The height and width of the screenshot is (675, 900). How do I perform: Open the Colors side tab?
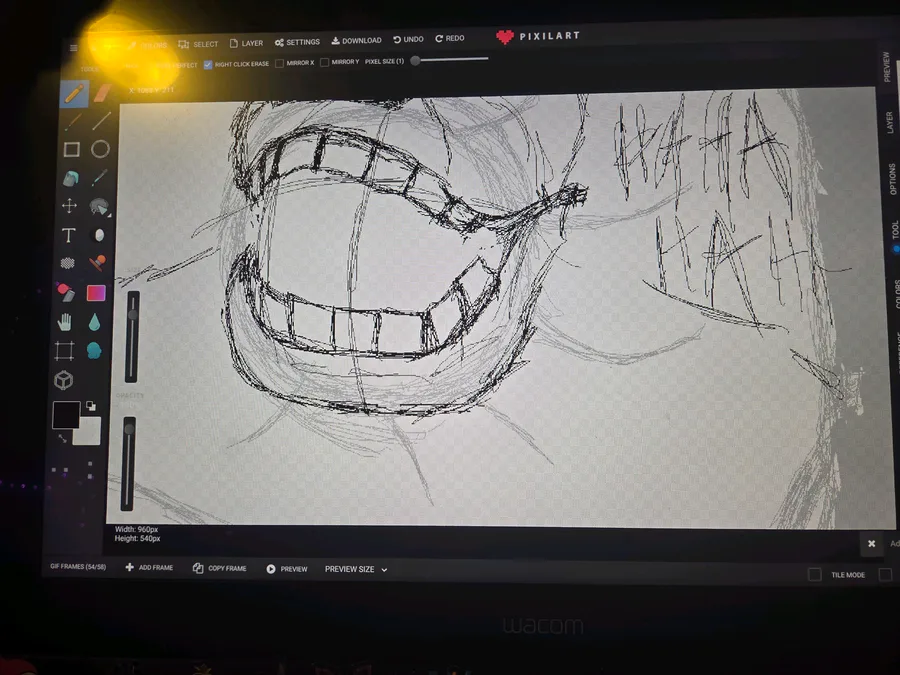tap(897, 294)
